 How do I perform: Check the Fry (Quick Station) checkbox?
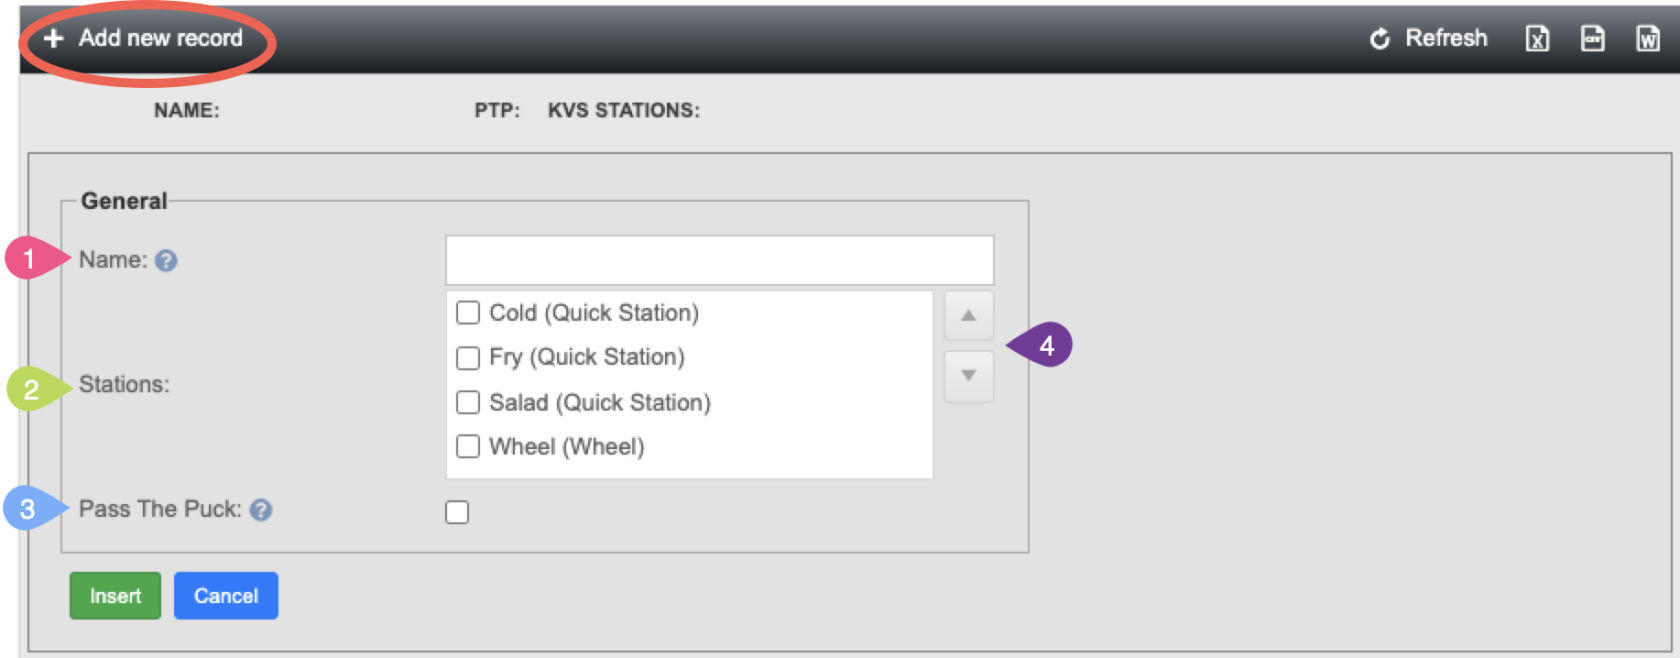(x=468, y=358)
